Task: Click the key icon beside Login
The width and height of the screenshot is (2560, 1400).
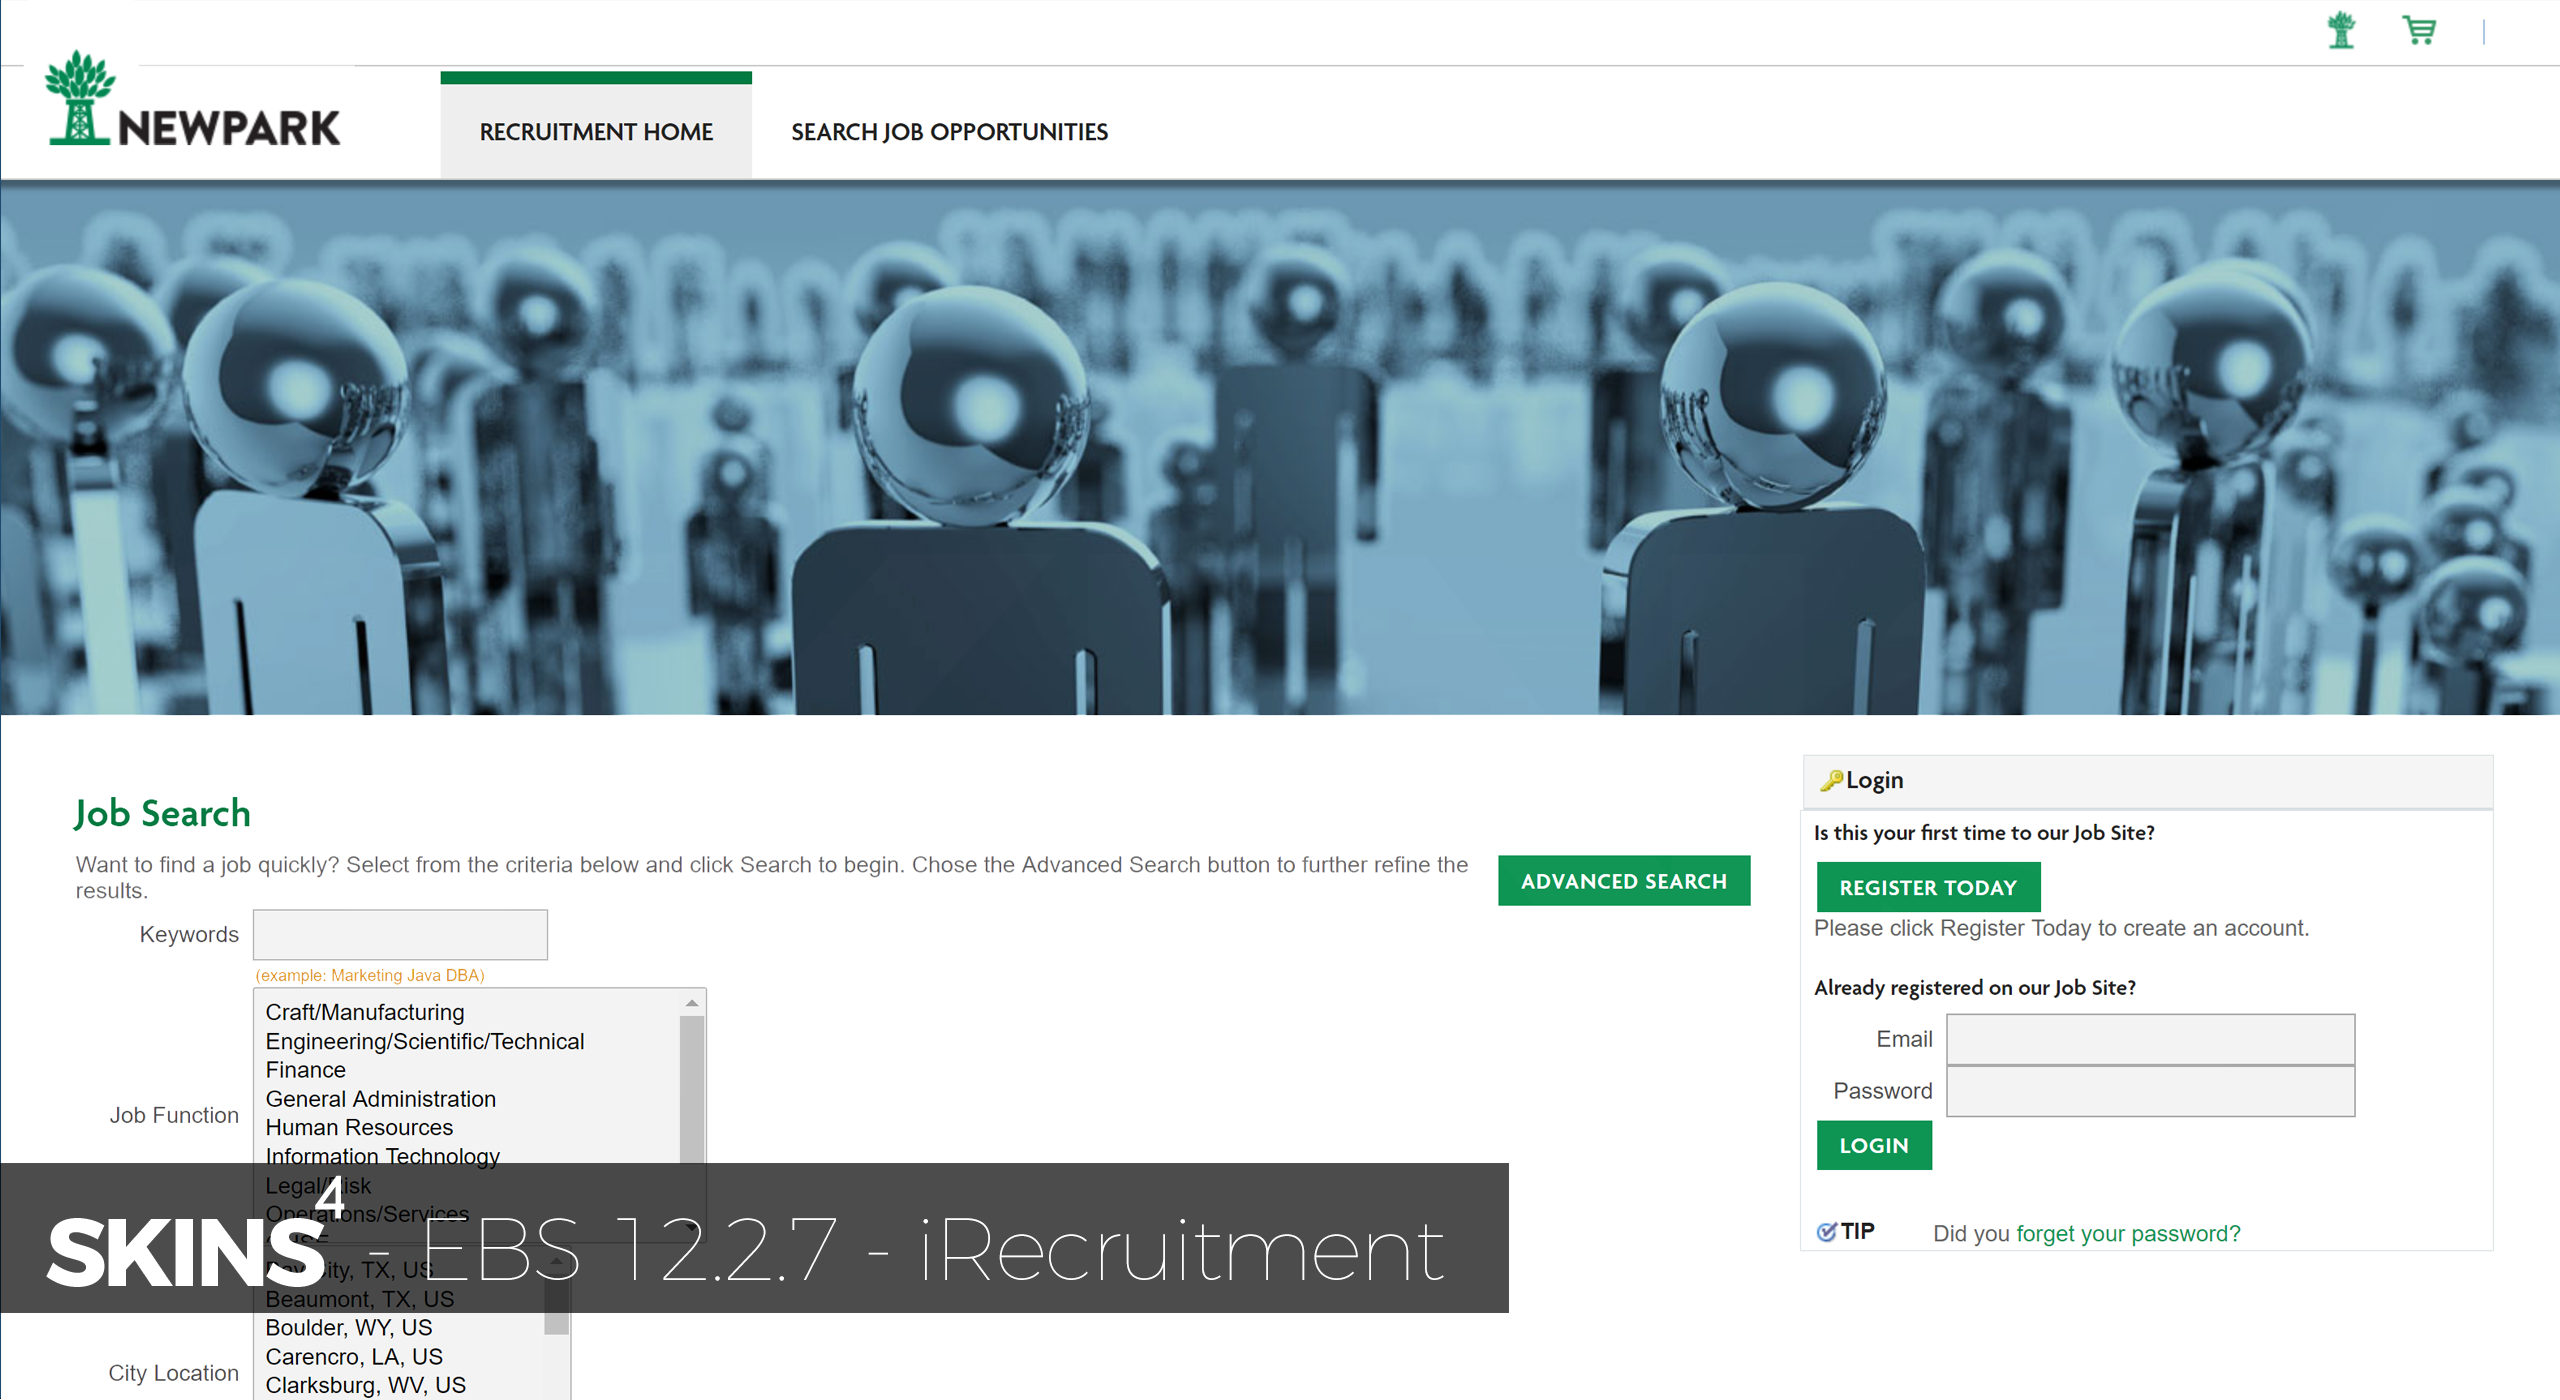Action: tap(1830, 780)
